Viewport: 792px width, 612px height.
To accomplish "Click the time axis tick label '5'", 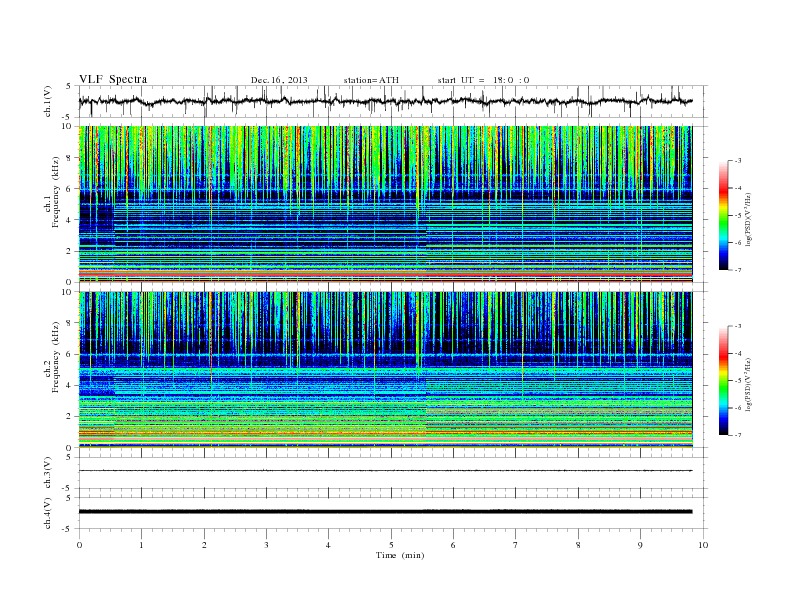I will tap(391, 545).
